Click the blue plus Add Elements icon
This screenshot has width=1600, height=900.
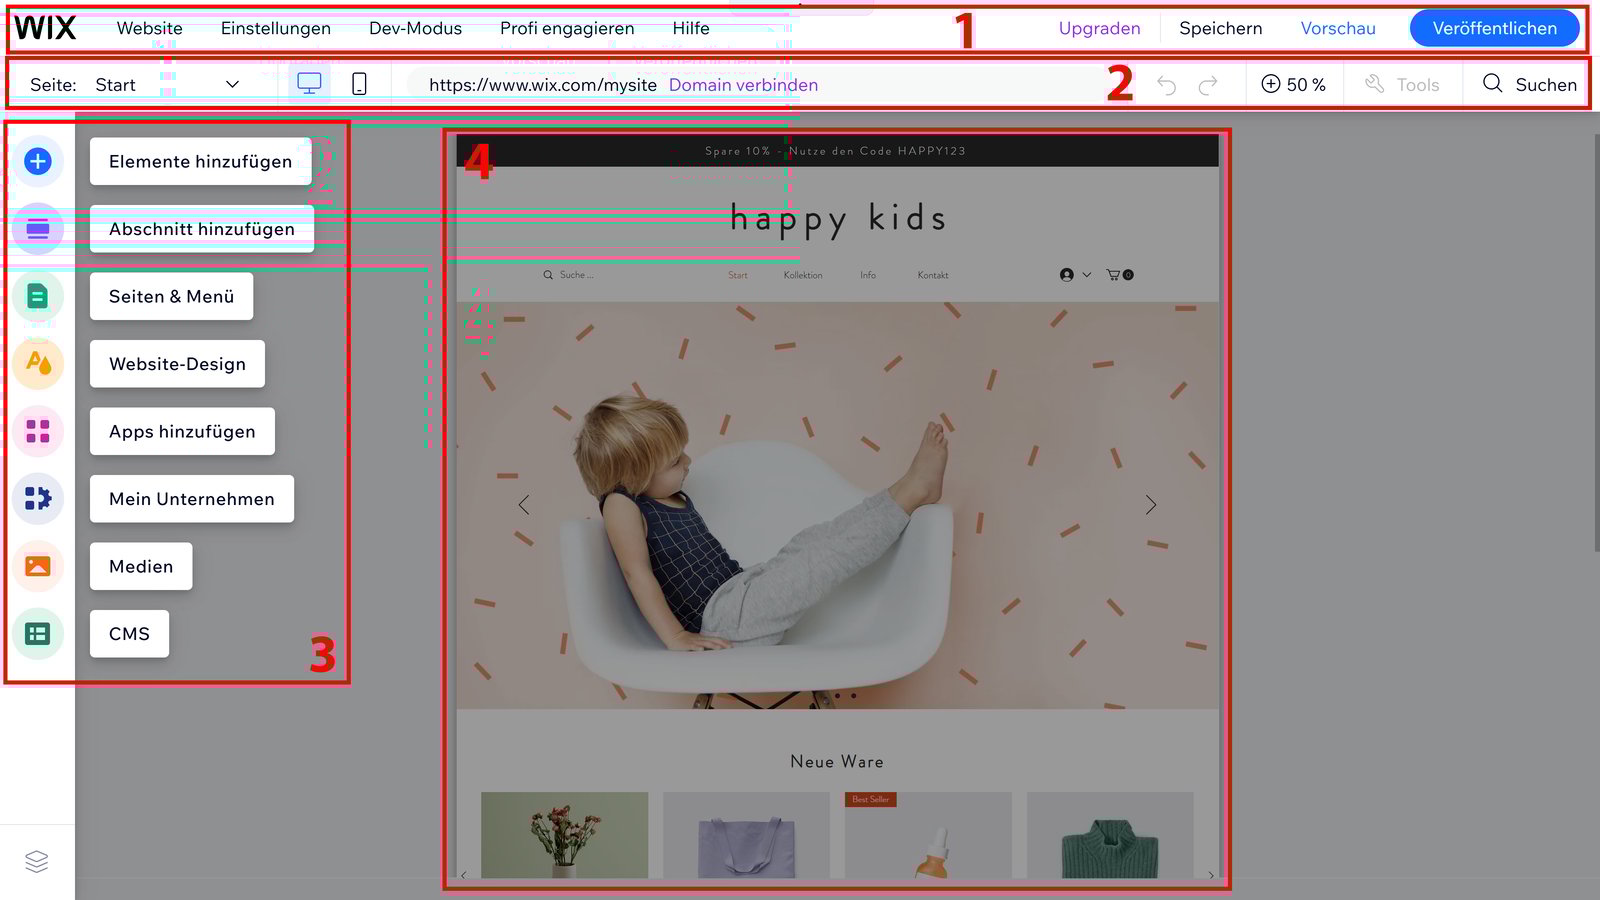tap(38, 161)
